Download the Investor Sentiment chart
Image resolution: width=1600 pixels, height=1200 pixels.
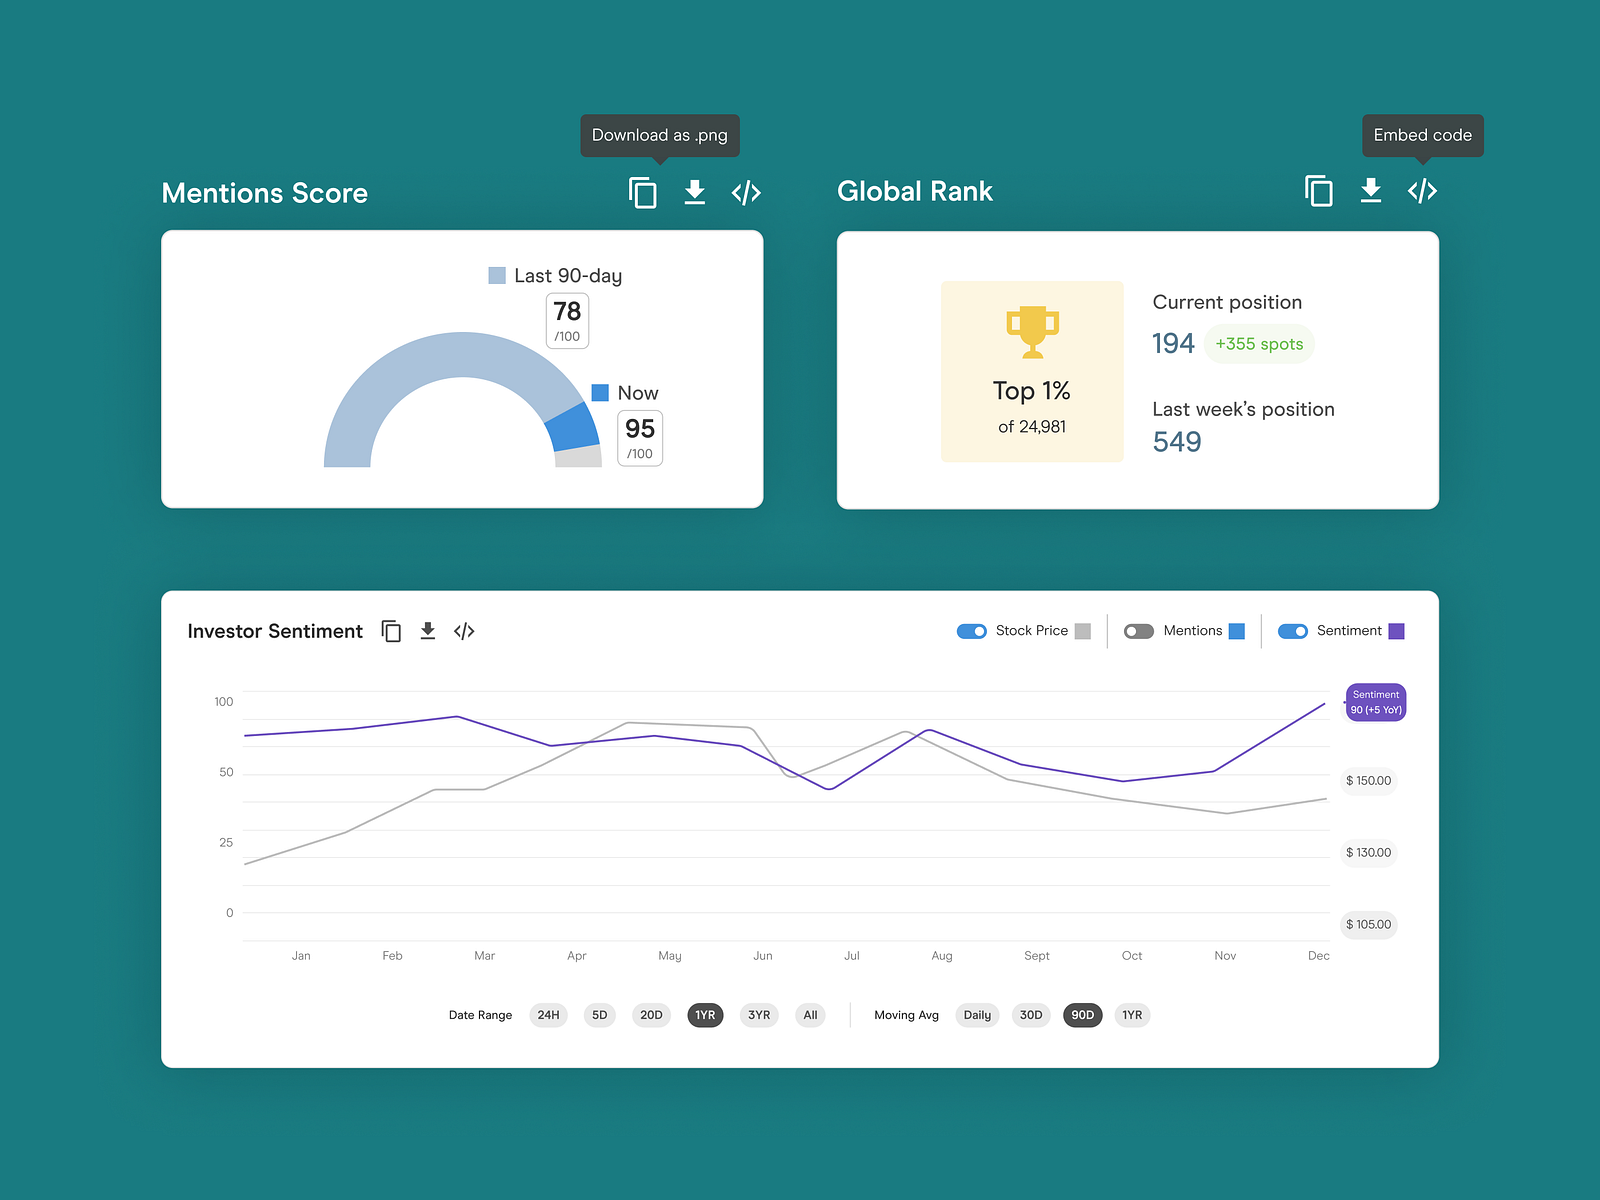[x=428, y=631]
